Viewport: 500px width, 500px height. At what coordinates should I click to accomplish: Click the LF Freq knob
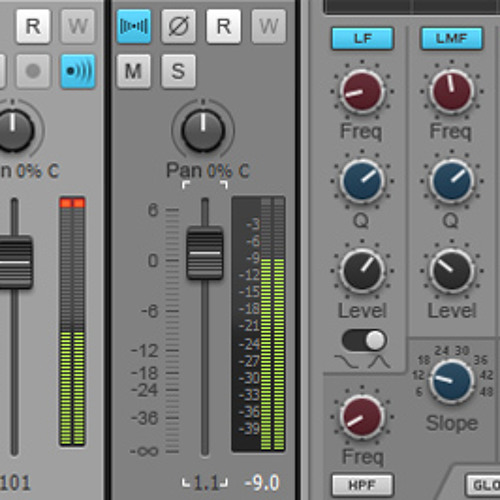click(362, 91)
